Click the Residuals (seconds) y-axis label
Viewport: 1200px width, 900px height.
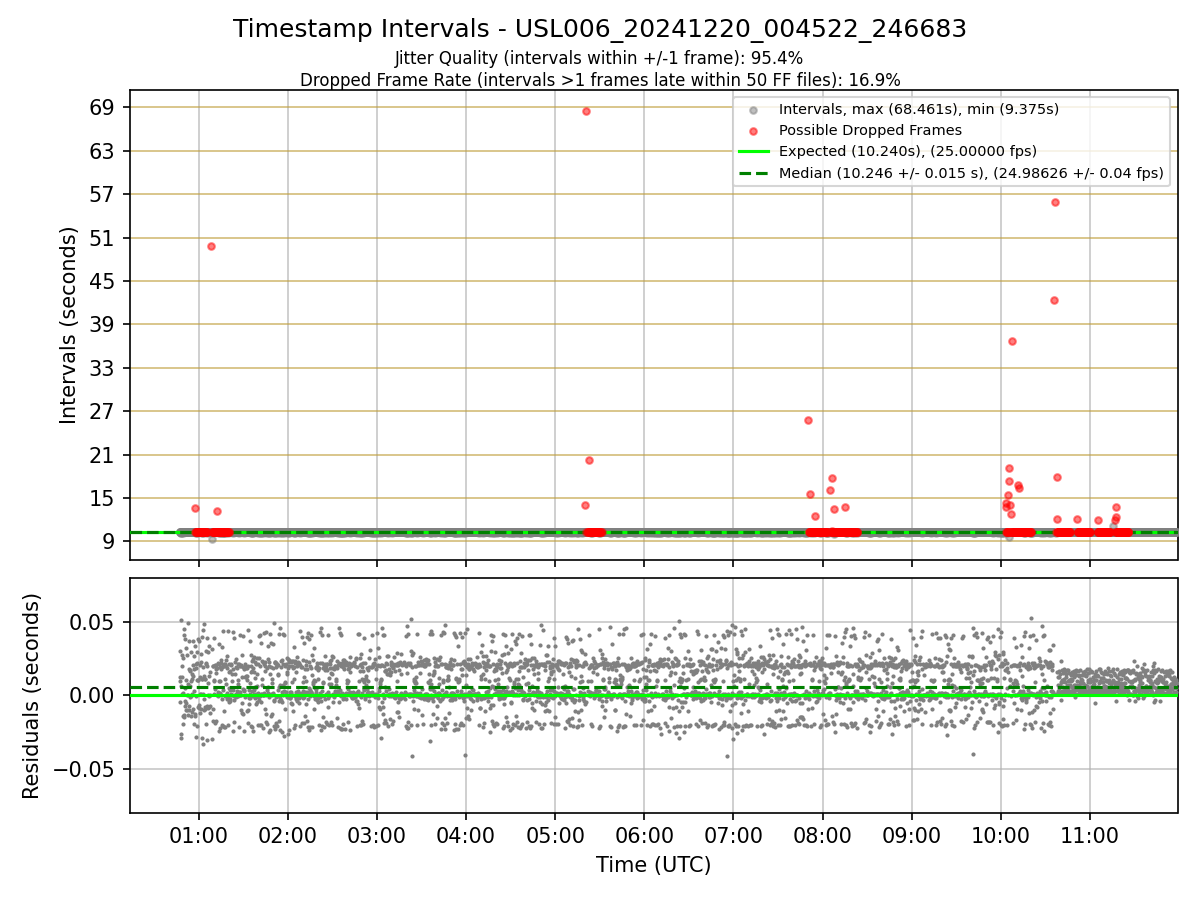(x=31, y=696)
